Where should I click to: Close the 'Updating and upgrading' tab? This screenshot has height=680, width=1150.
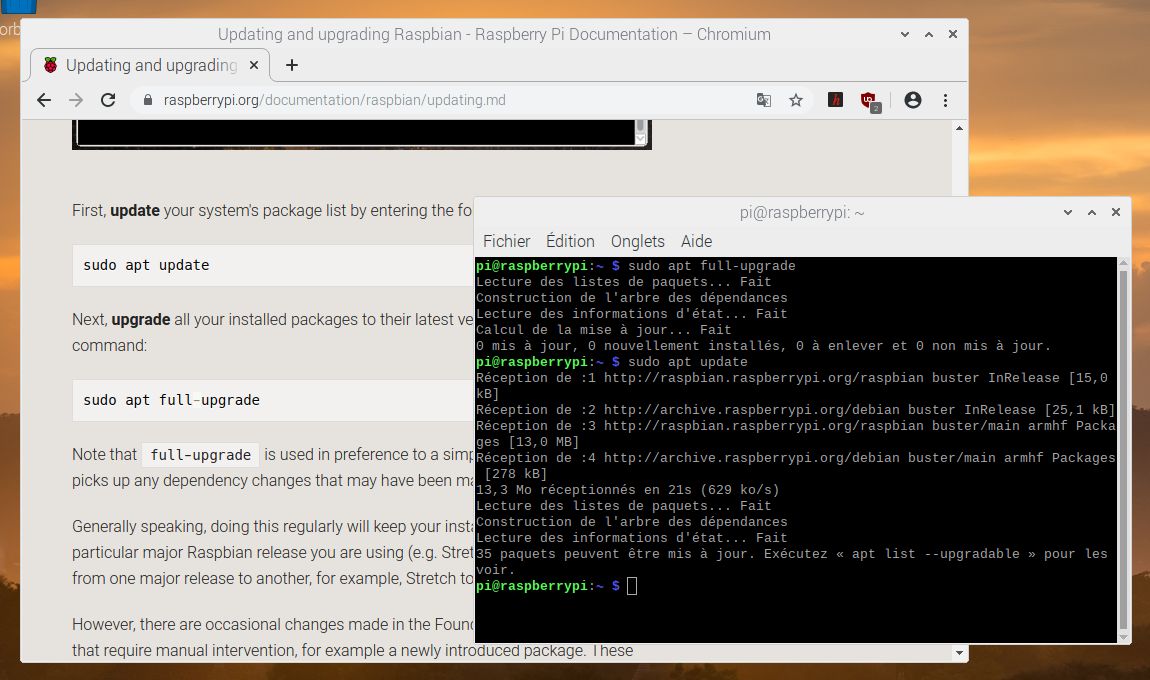point(254,65)
